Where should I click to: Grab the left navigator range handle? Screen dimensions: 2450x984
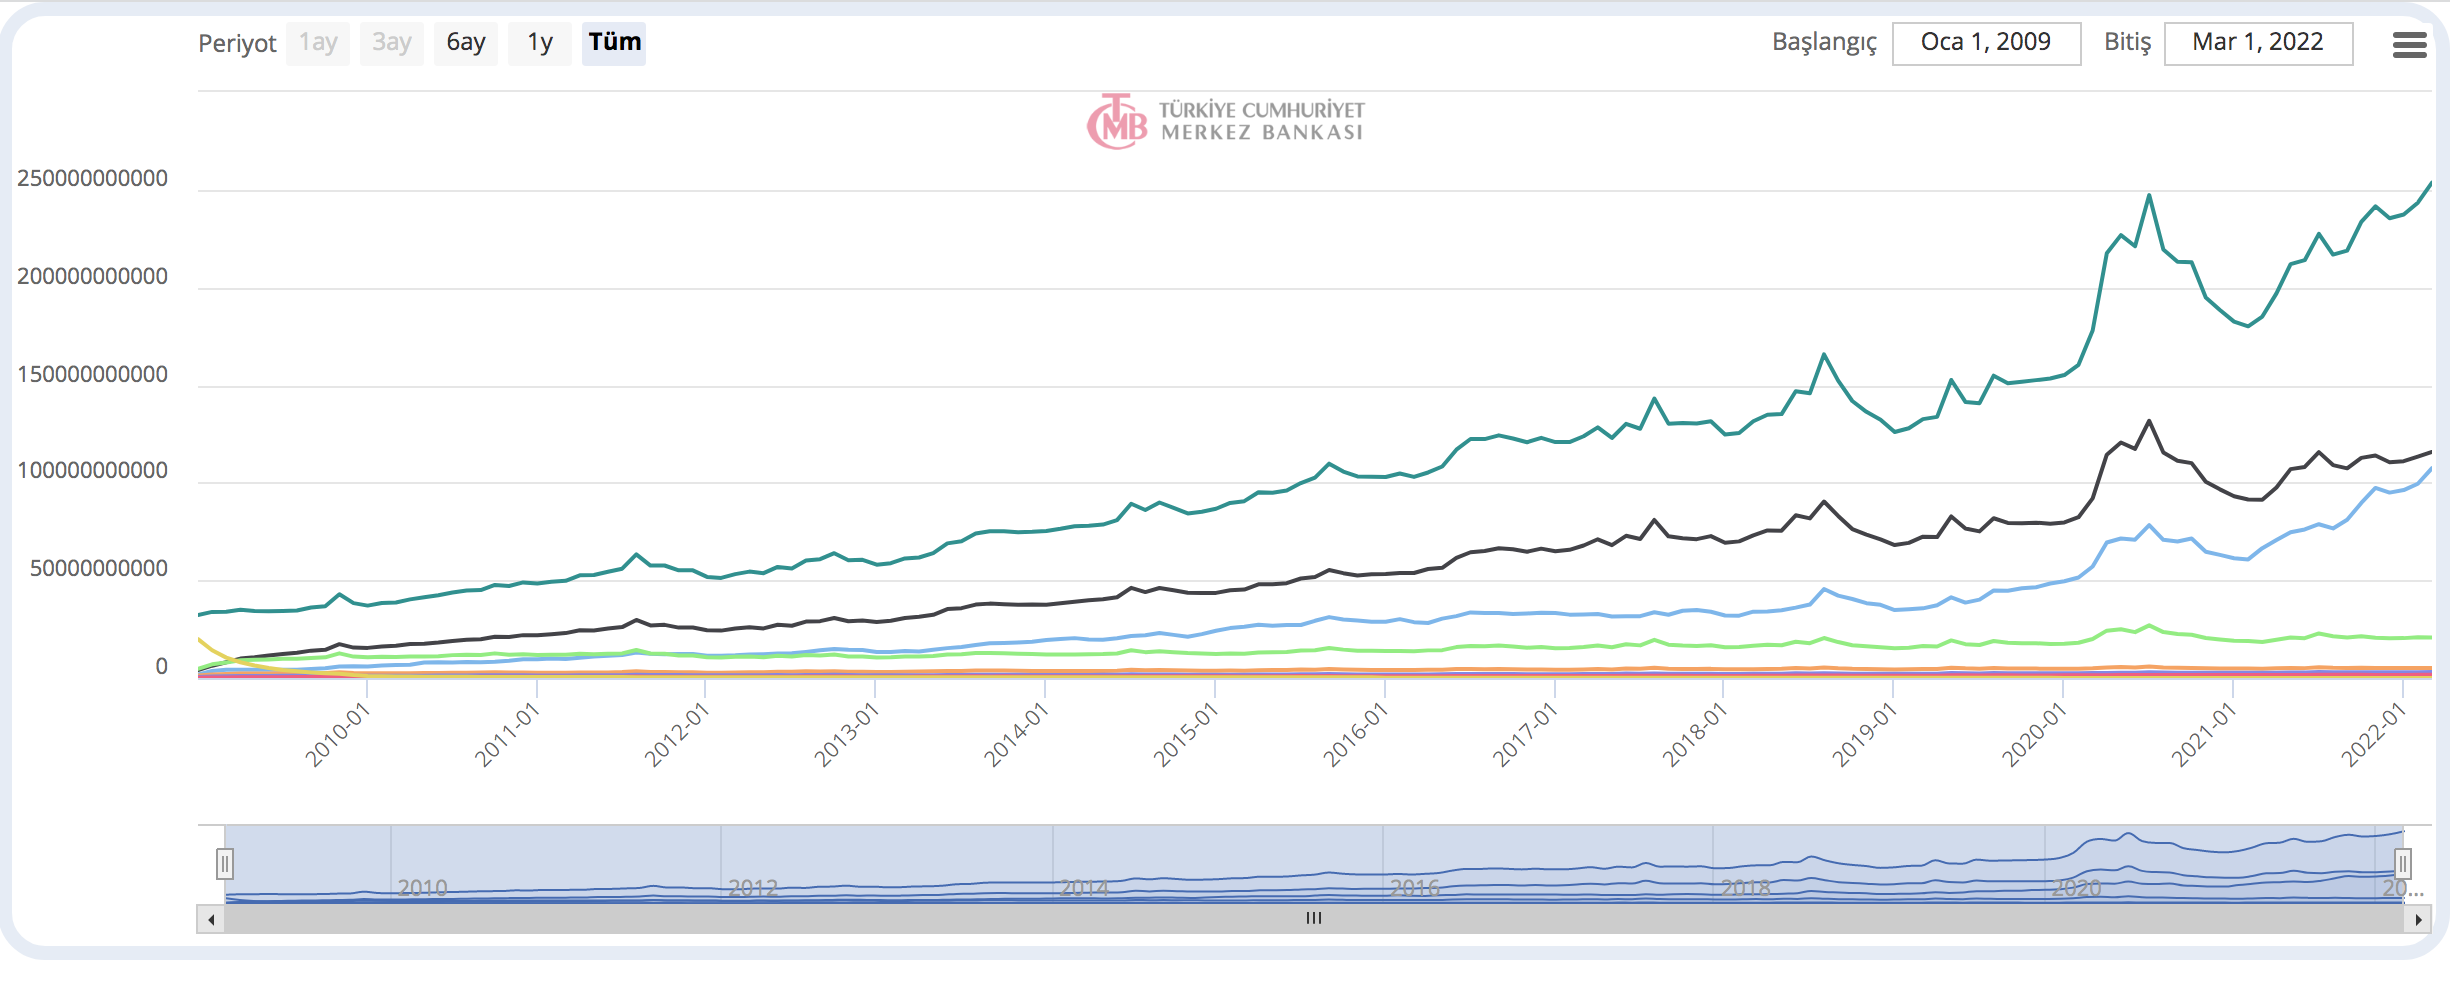pyautogui.click(x=225, y=863)
